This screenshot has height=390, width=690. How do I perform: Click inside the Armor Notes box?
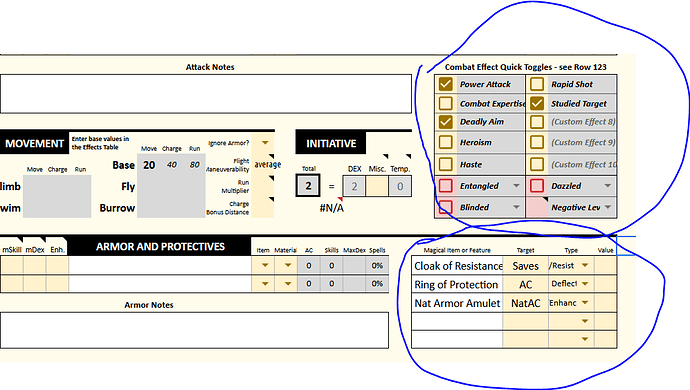[195, 330]
